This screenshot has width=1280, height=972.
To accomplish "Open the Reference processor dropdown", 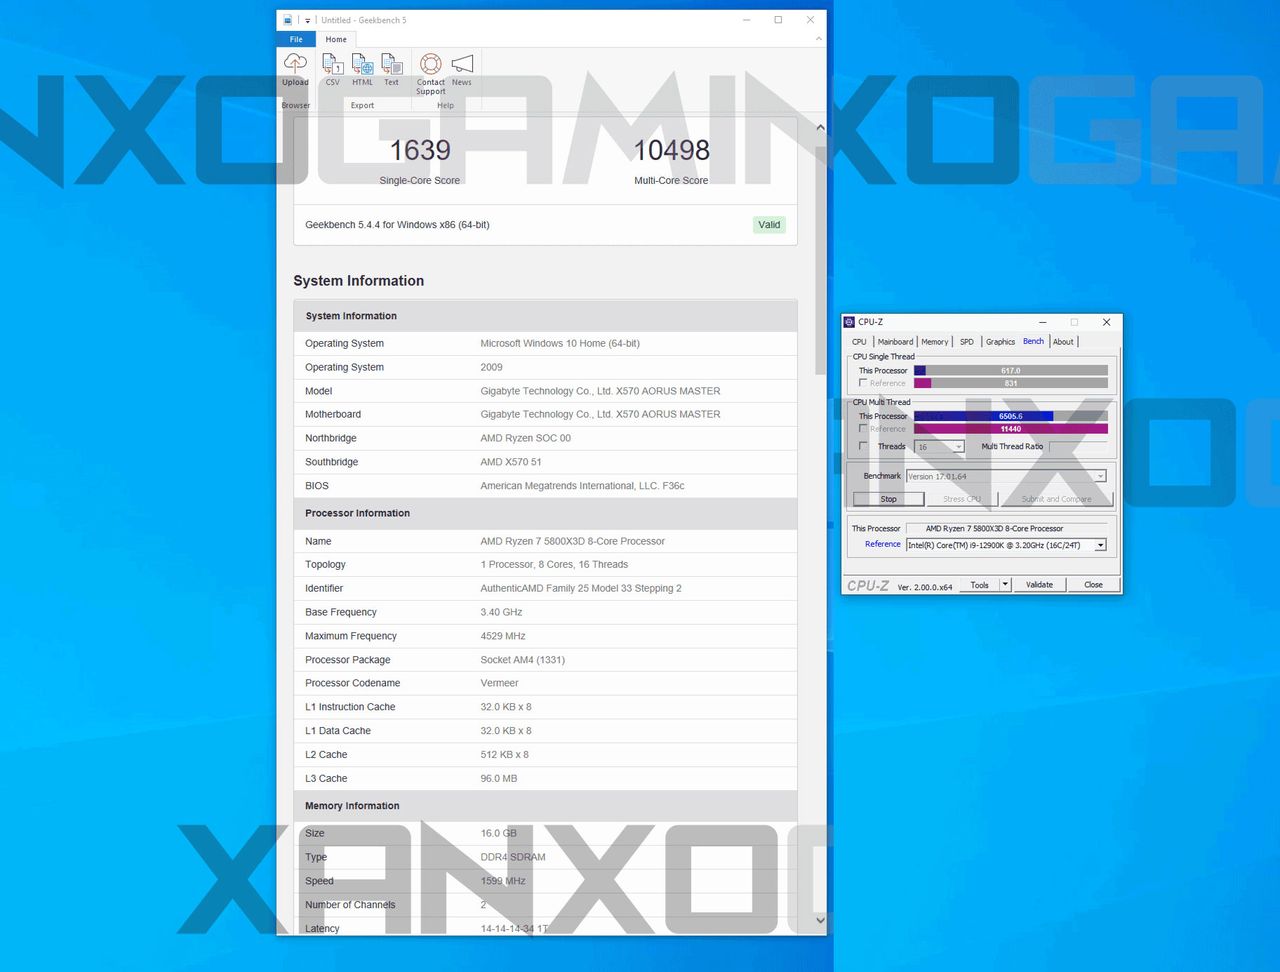I will click(1006, 545).
